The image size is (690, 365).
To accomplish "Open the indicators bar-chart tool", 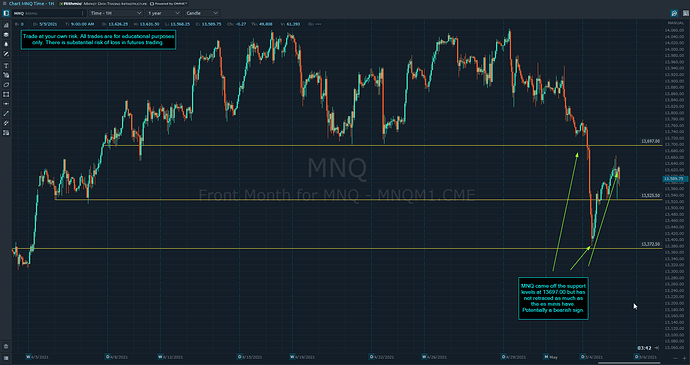I will click(x=6, y=26).
